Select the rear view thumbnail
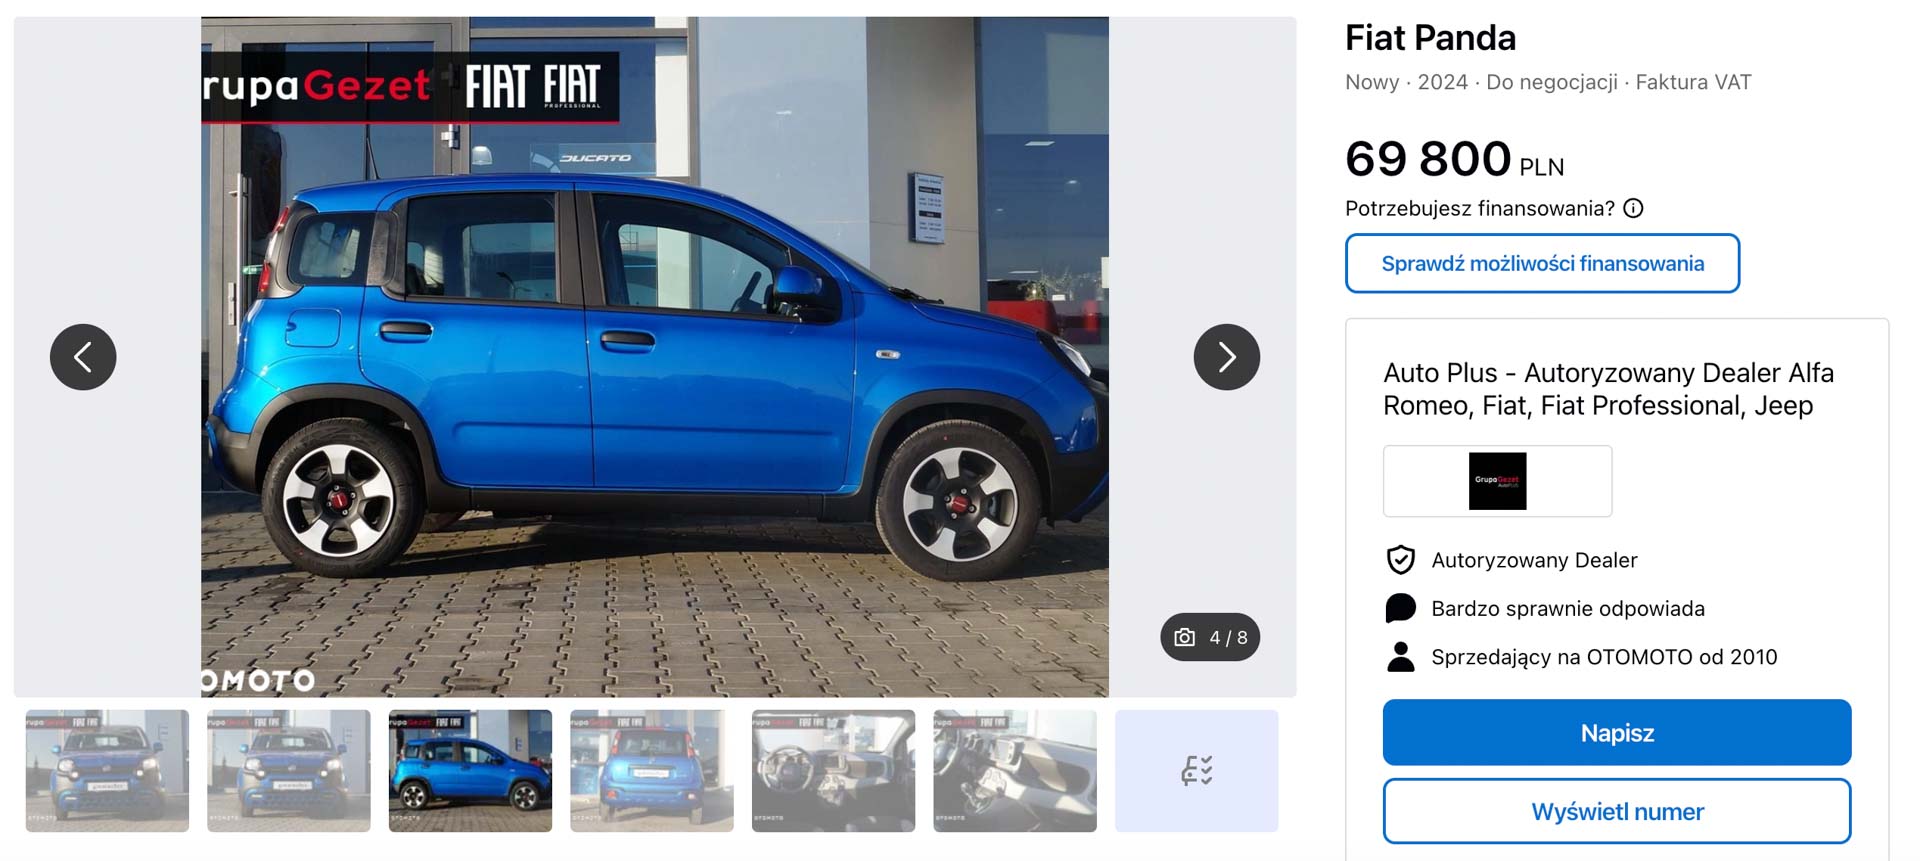Screen dimensions: 1920x861 652,771
